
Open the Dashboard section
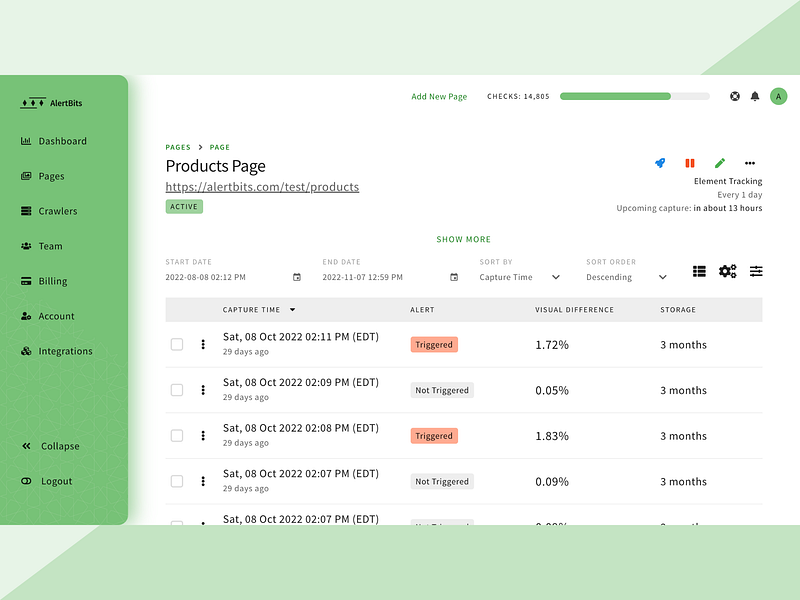tap(54, 141)
